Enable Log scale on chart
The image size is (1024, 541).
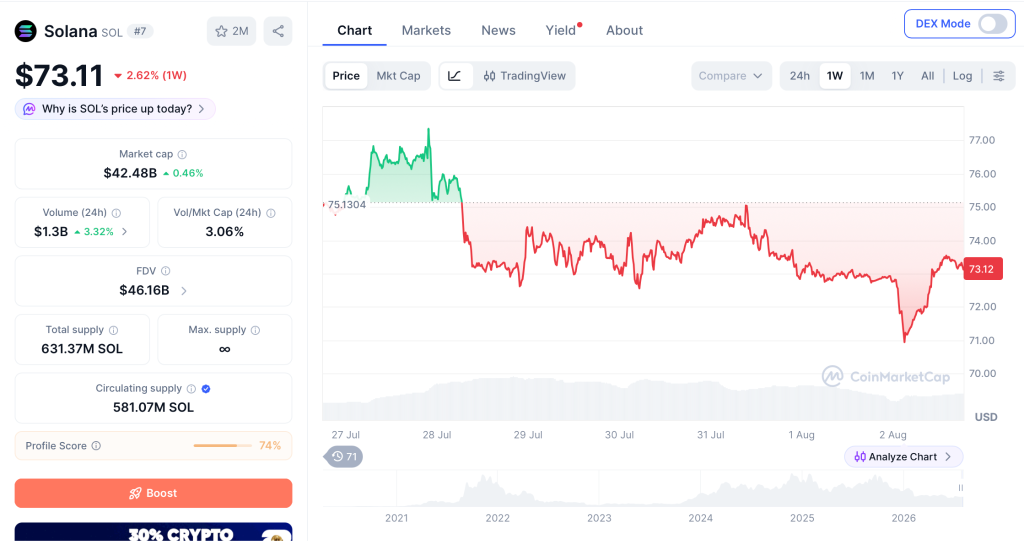(x=962, y=76)
